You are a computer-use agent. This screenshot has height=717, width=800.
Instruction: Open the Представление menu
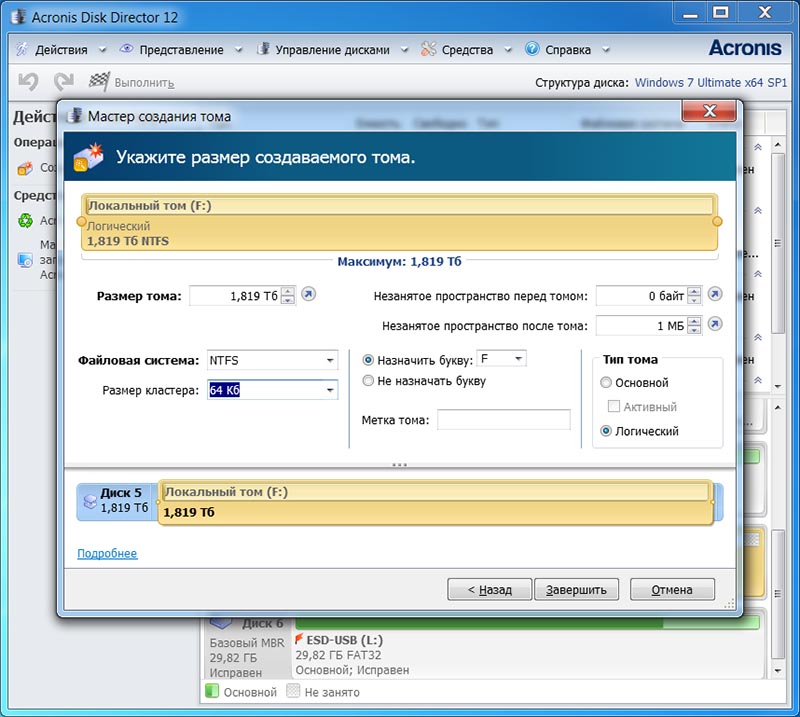pos(181,50)
